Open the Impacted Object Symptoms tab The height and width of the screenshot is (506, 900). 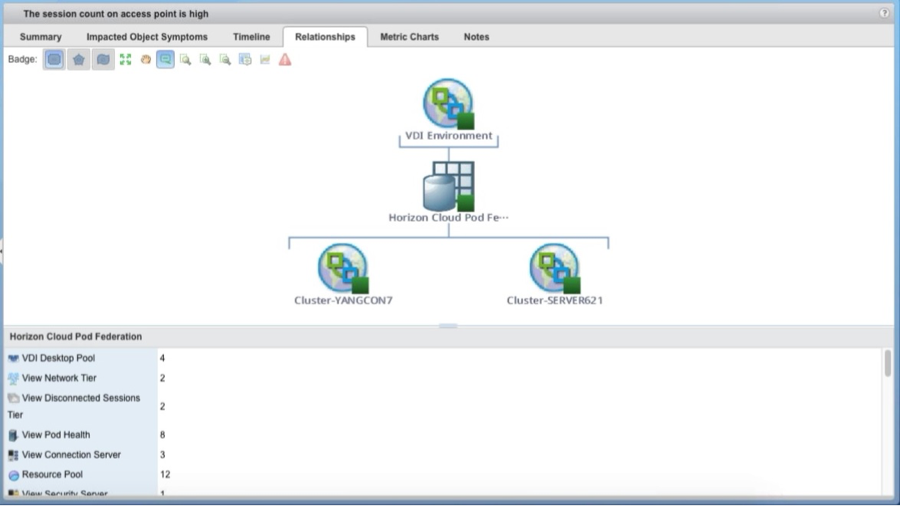147,37
